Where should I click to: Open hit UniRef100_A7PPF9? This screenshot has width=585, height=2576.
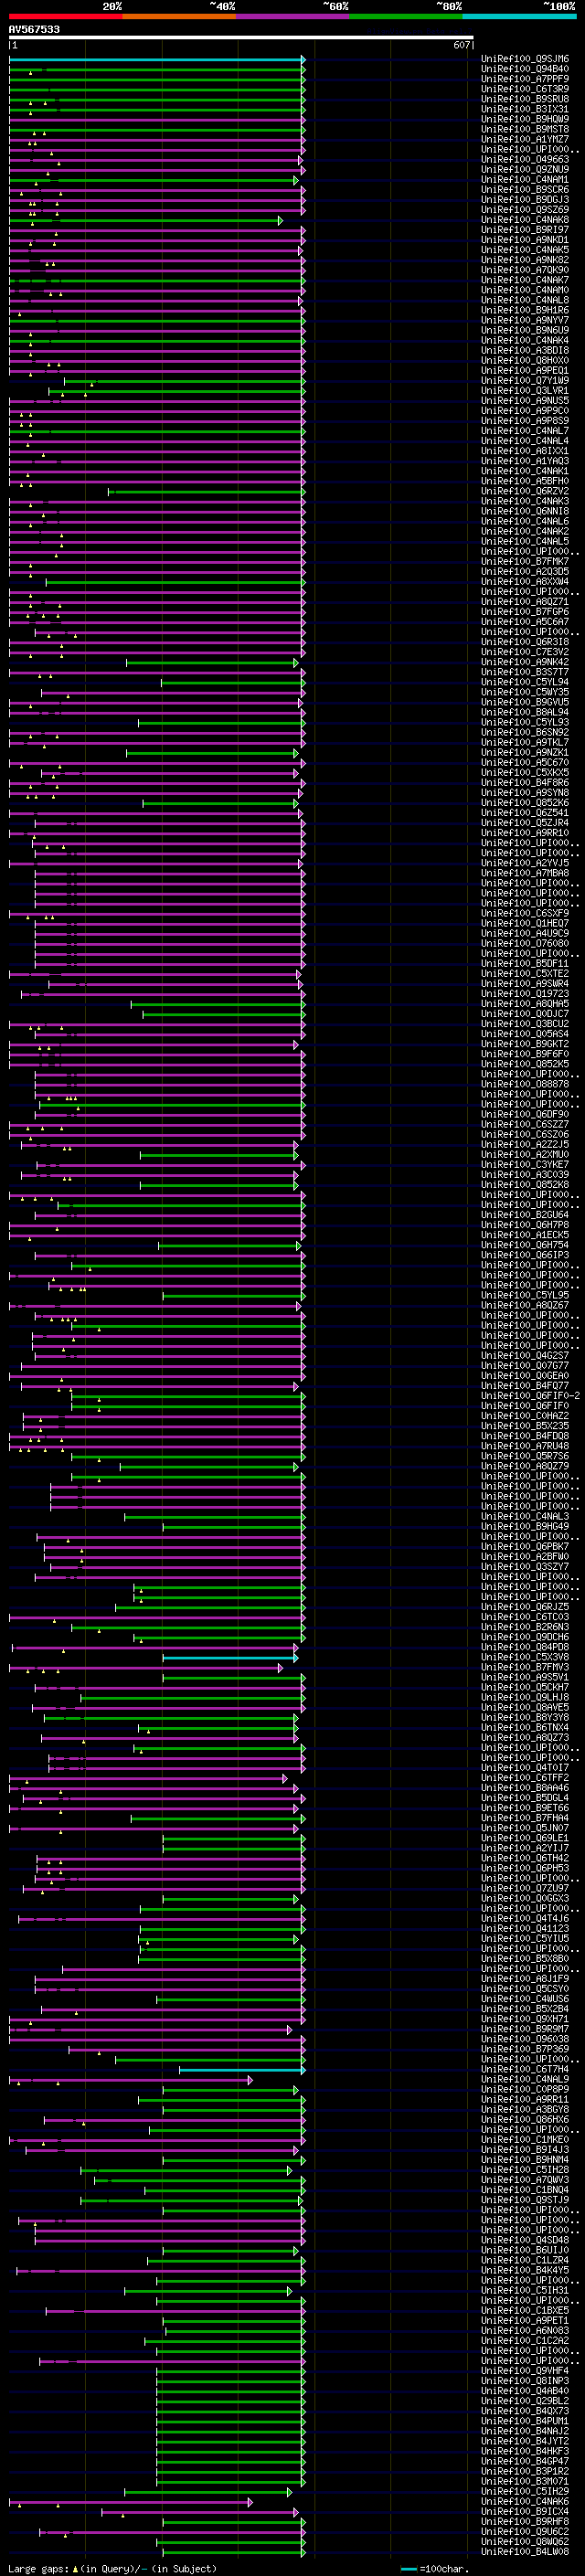coord(525,79)
